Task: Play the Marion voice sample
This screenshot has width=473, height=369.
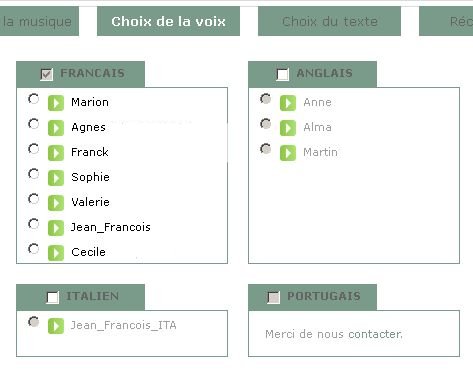Action: tap(56, 103)
